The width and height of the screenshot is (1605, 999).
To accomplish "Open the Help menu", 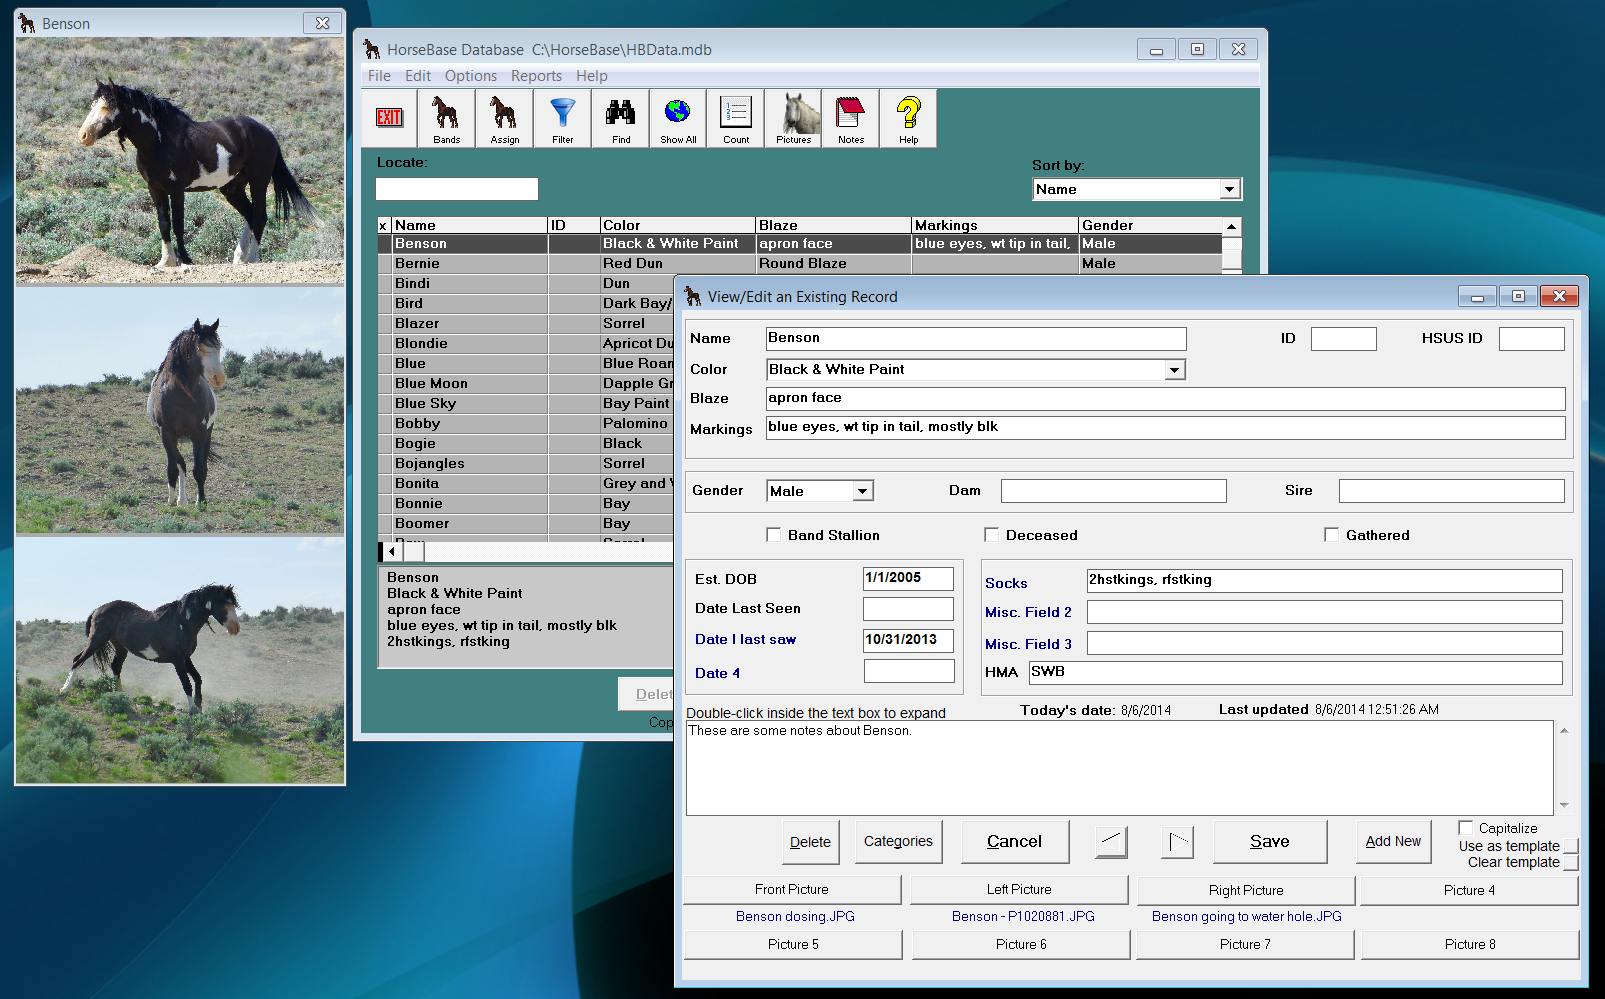I will point(591,76).
